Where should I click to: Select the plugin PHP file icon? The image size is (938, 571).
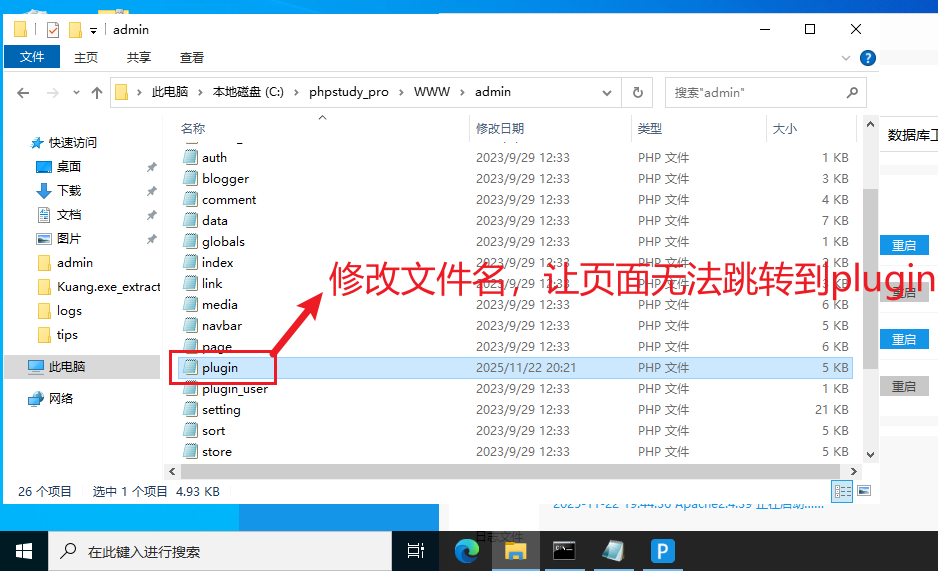[190, 367]
